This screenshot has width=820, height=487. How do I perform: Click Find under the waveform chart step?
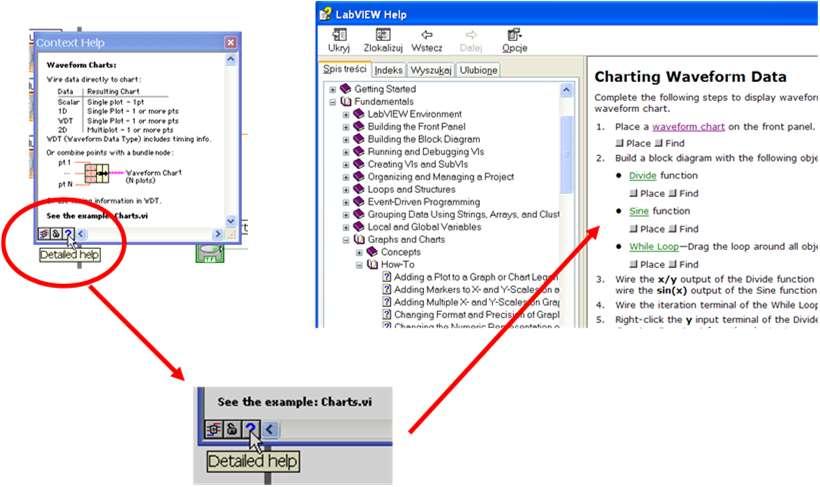click(x=670, y=143)
